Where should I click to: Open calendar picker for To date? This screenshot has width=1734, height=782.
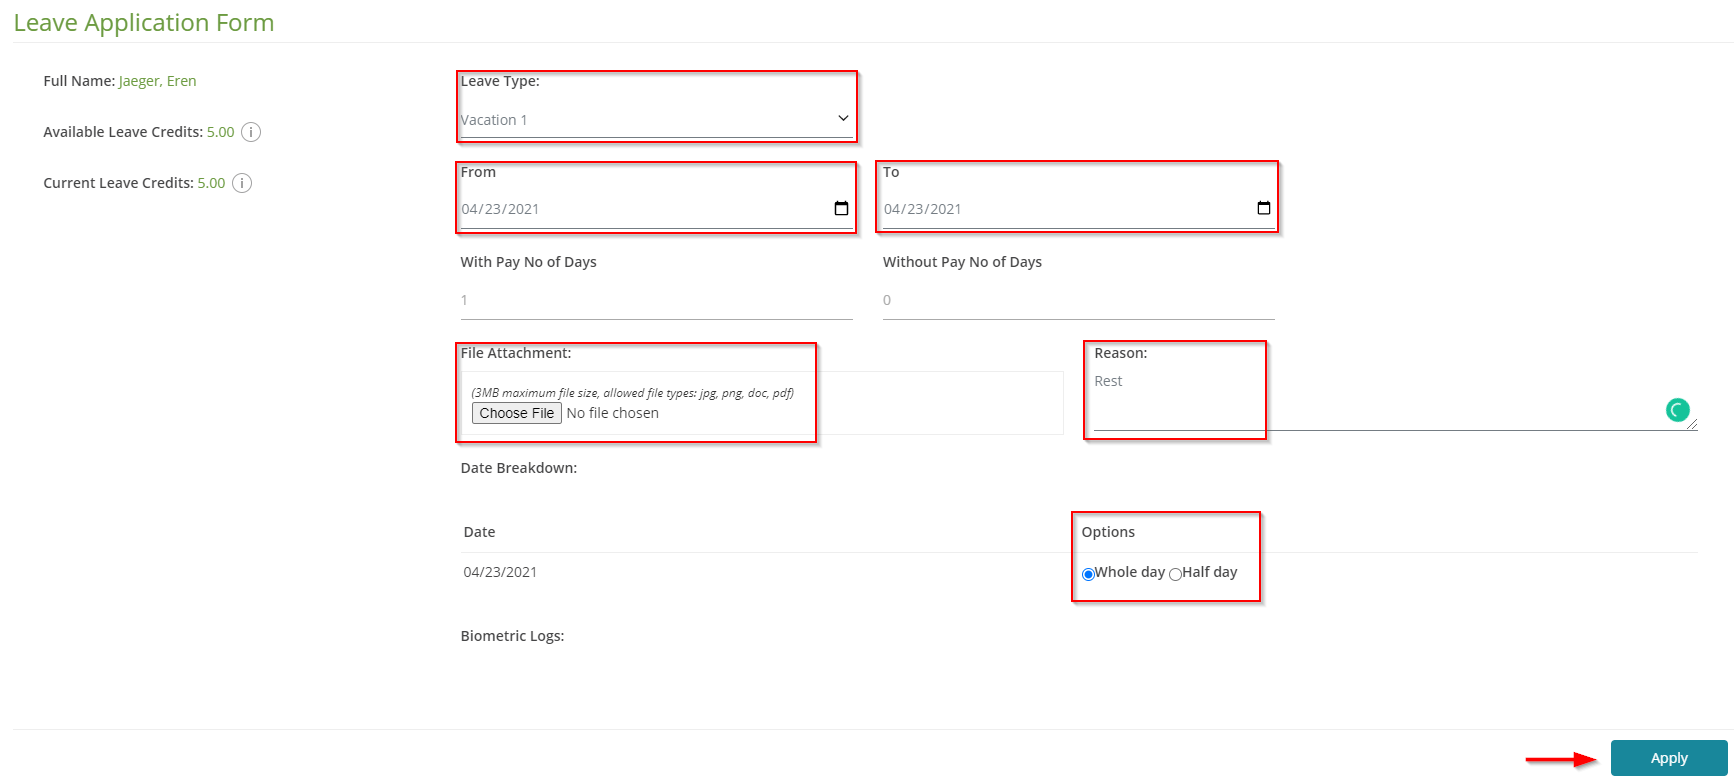point(1264,208)
